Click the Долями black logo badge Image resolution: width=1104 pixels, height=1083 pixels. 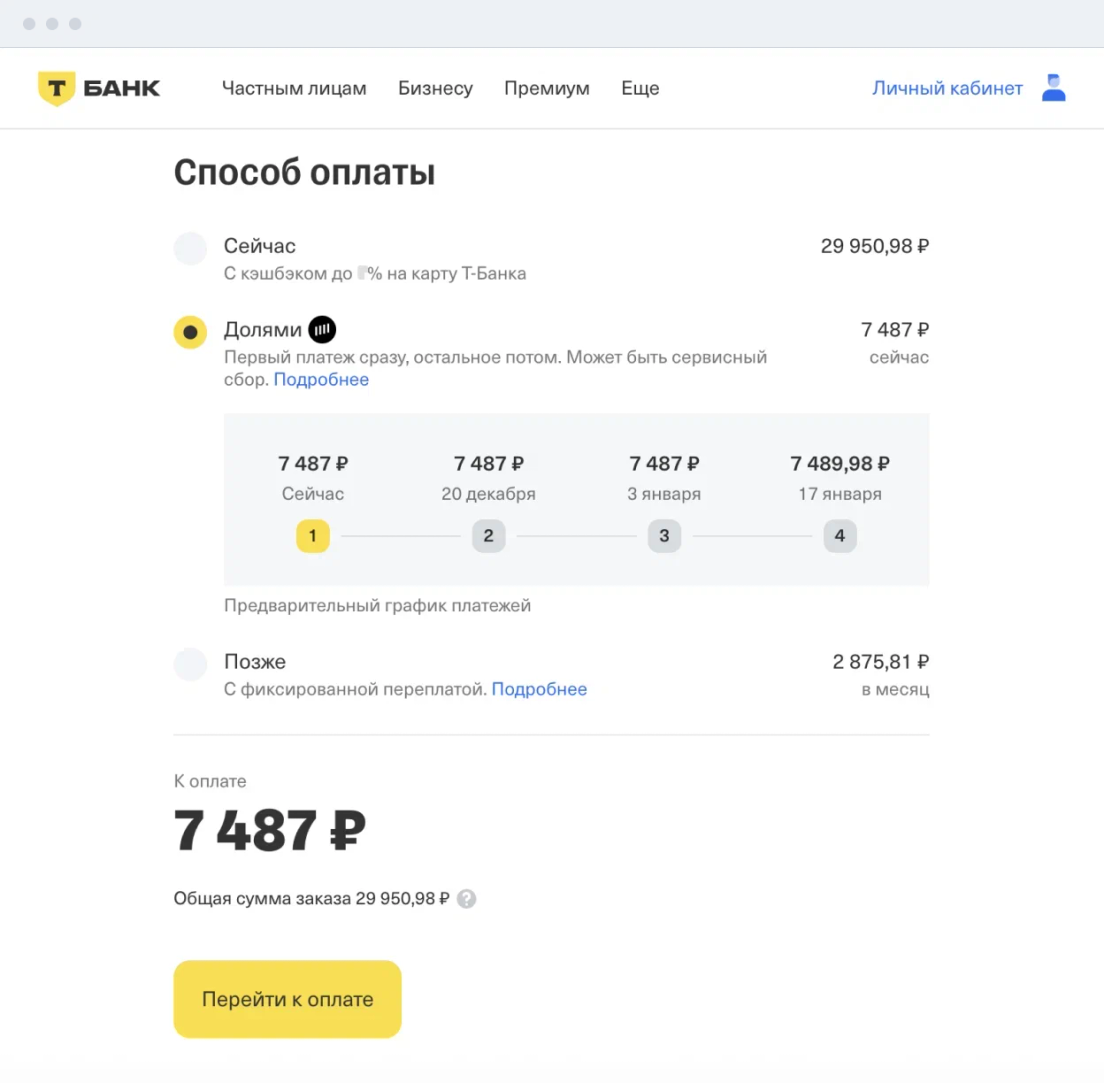[x=322, y=329]
